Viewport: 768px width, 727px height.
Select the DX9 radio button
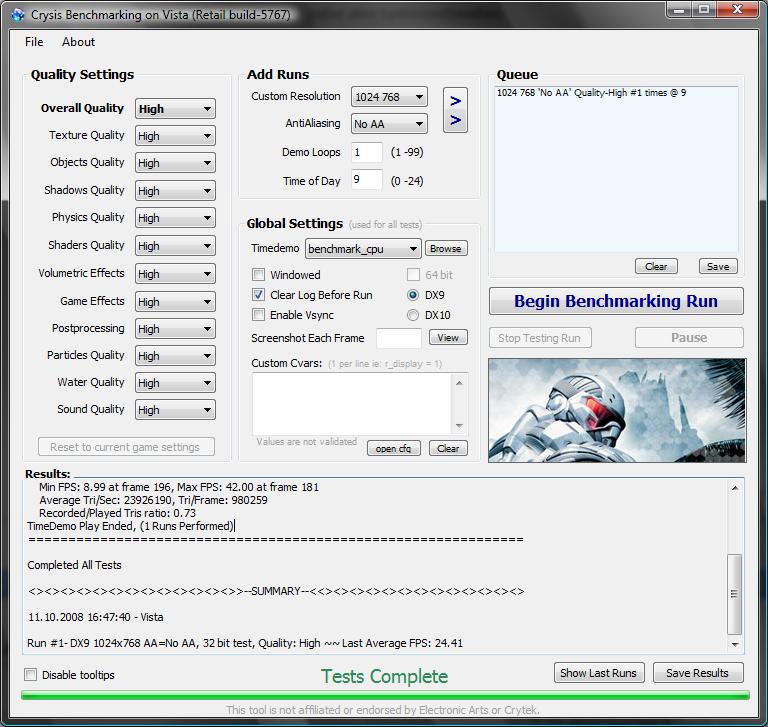point(413,295)
